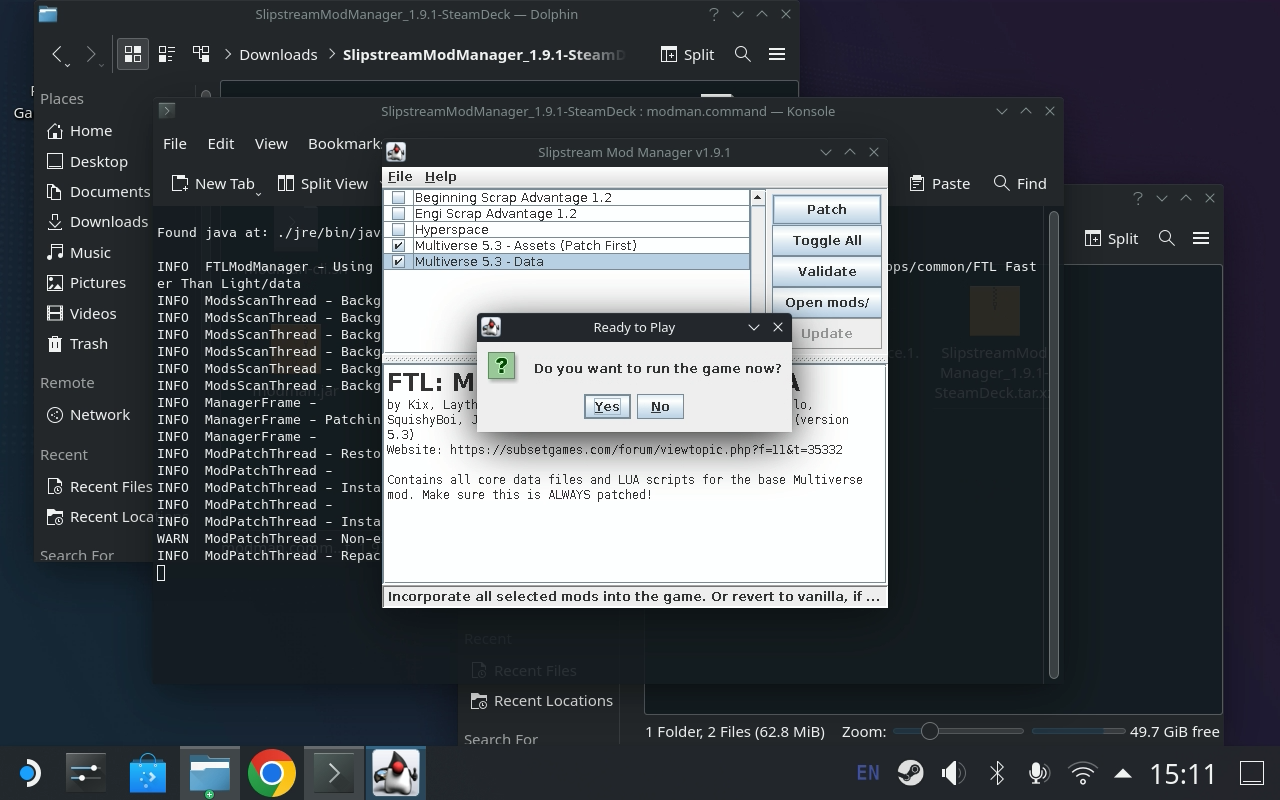Open microphone tray icon
1280x800 pixels.
[x=1039, y=773]
